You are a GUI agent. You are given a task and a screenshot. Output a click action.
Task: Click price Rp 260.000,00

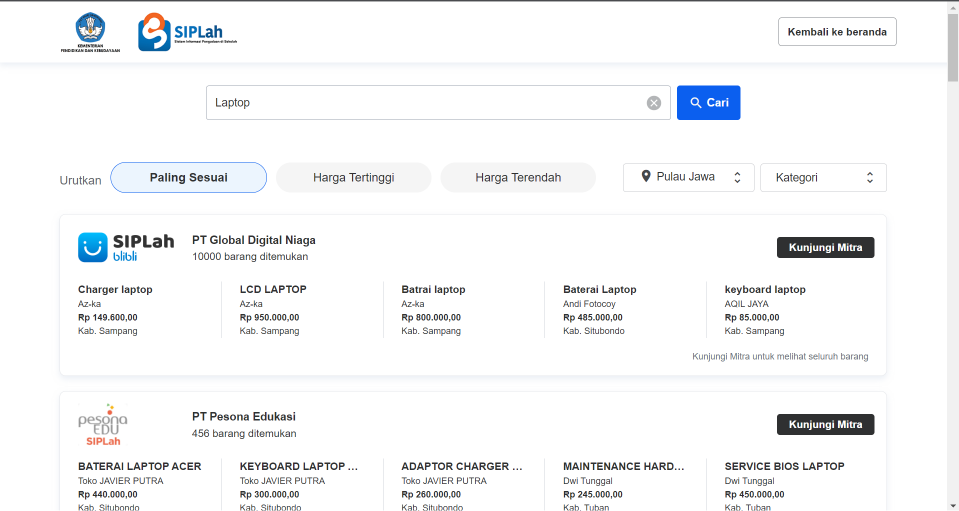[x=431, y=494]
